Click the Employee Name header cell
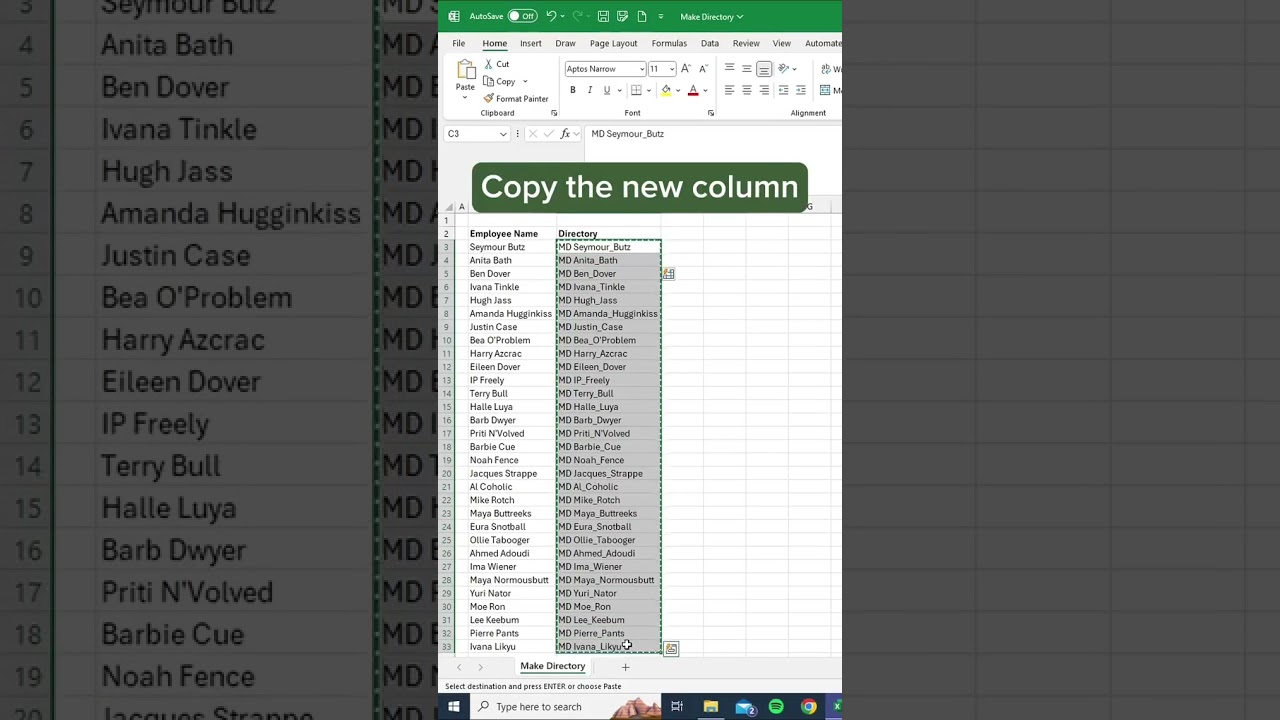This screenshot has width=1280, height=720. tap(511, 234)
